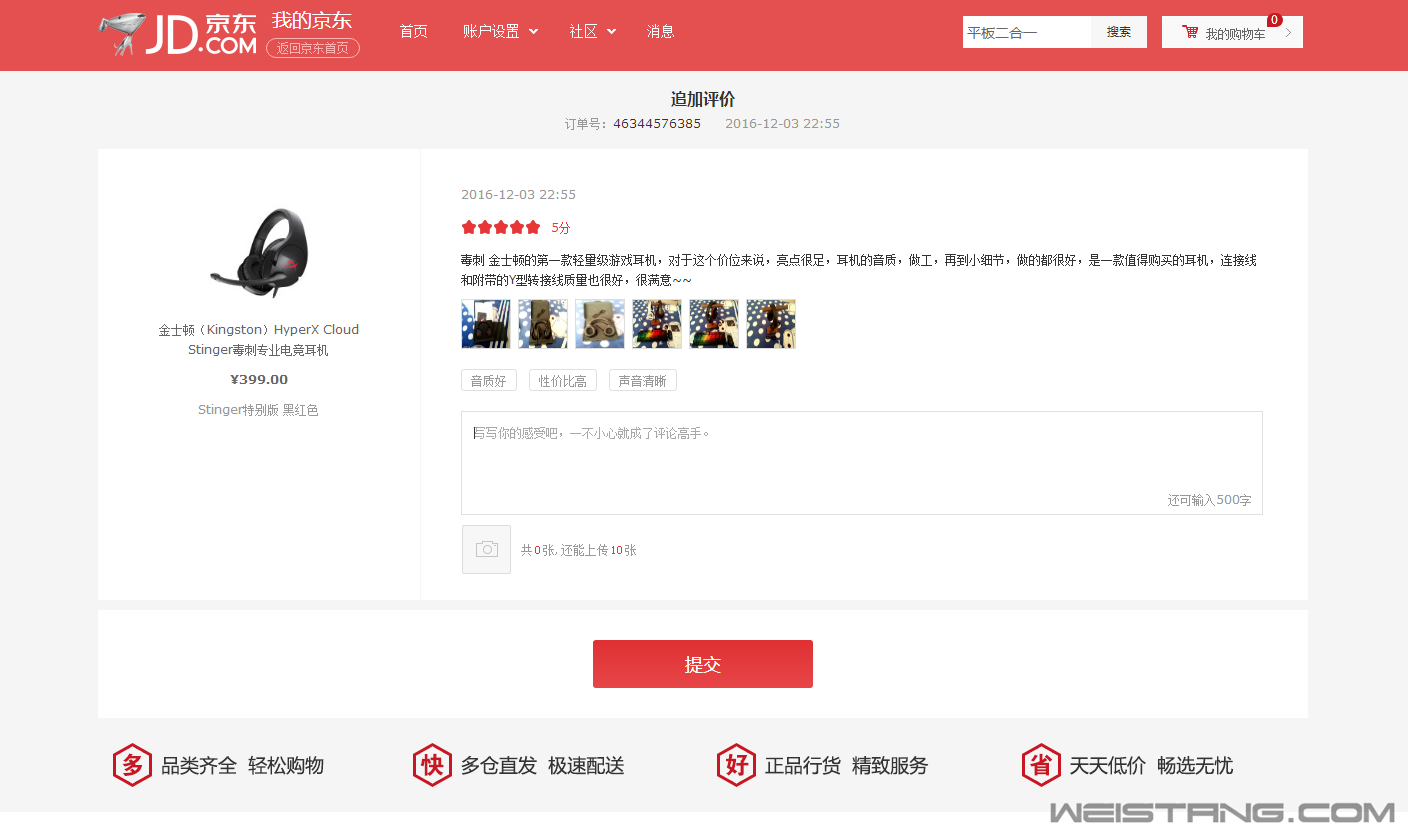Open the third review photo thumbnail
Image resolution: width=1408 pixels, height=836 pixels.
pyautogui.click(x=600, y=324)
